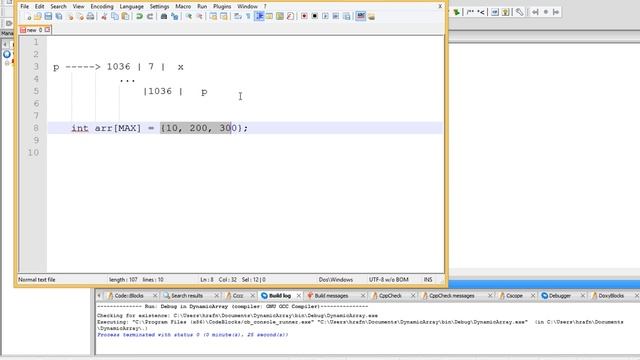The width and height of the screenshot is (640, 360).
Task: Open the Encoding menu
Action: [102, 7]
